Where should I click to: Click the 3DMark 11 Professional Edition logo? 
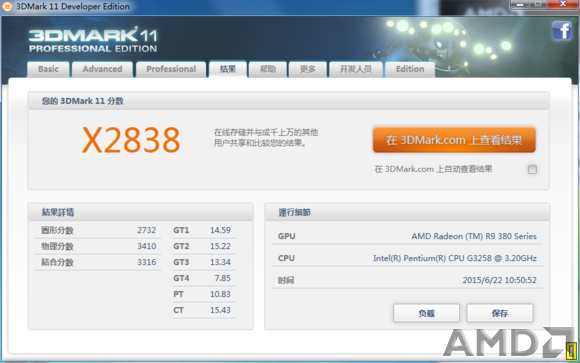tap(93, 40)
